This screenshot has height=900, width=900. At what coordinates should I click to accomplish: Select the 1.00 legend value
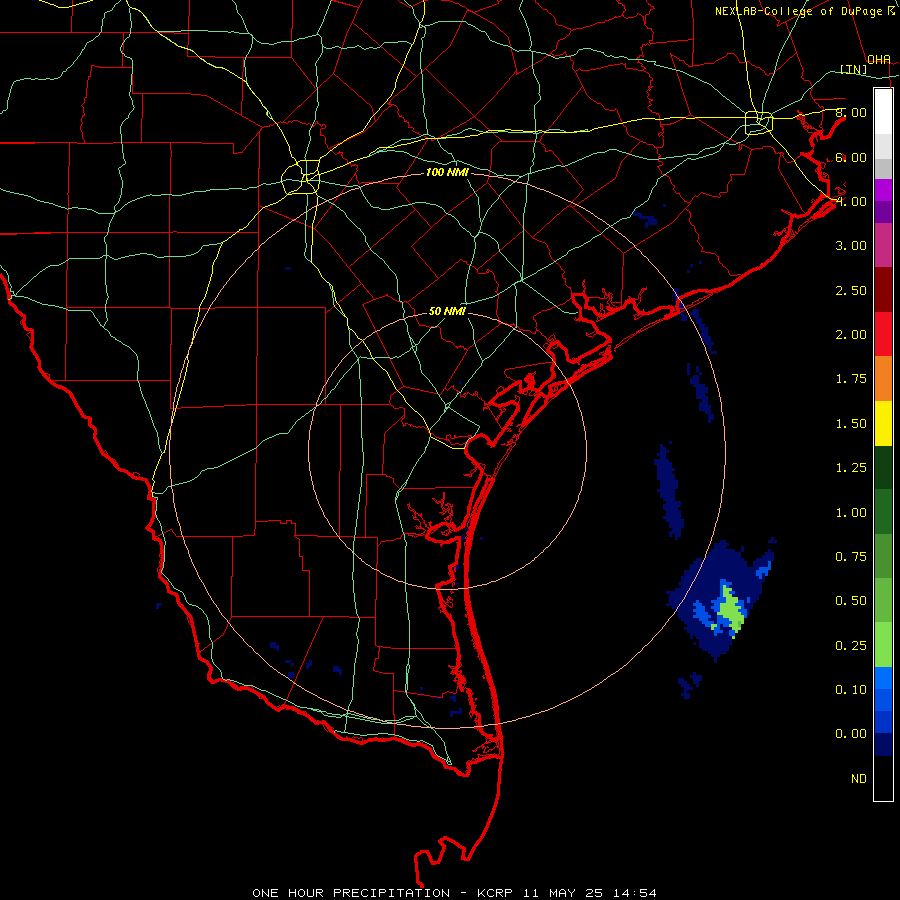851,513
